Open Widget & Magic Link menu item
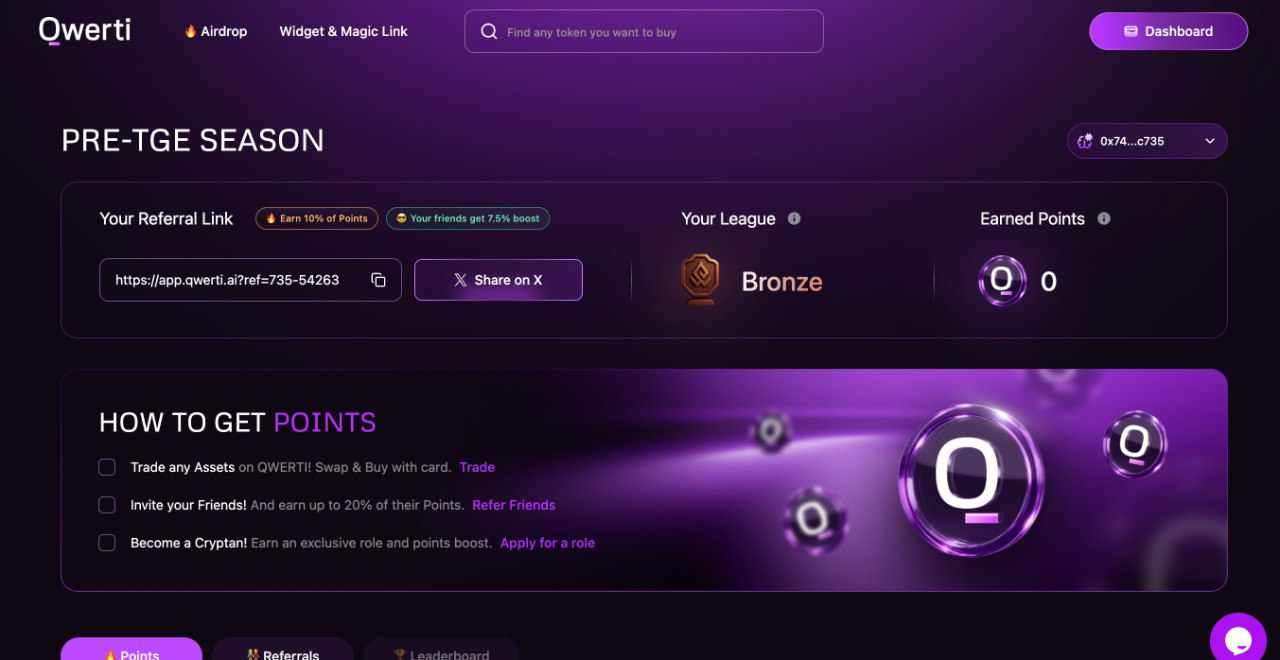The height and width of the screenshot is (660, 1280). [343, 31]
